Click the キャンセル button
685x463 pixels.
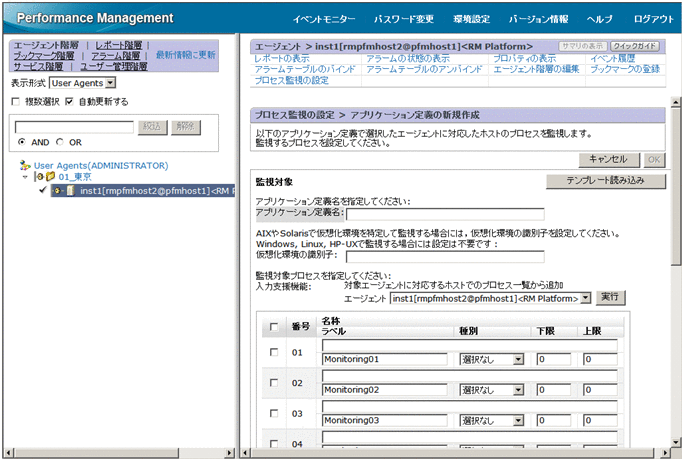pos(608,159)
